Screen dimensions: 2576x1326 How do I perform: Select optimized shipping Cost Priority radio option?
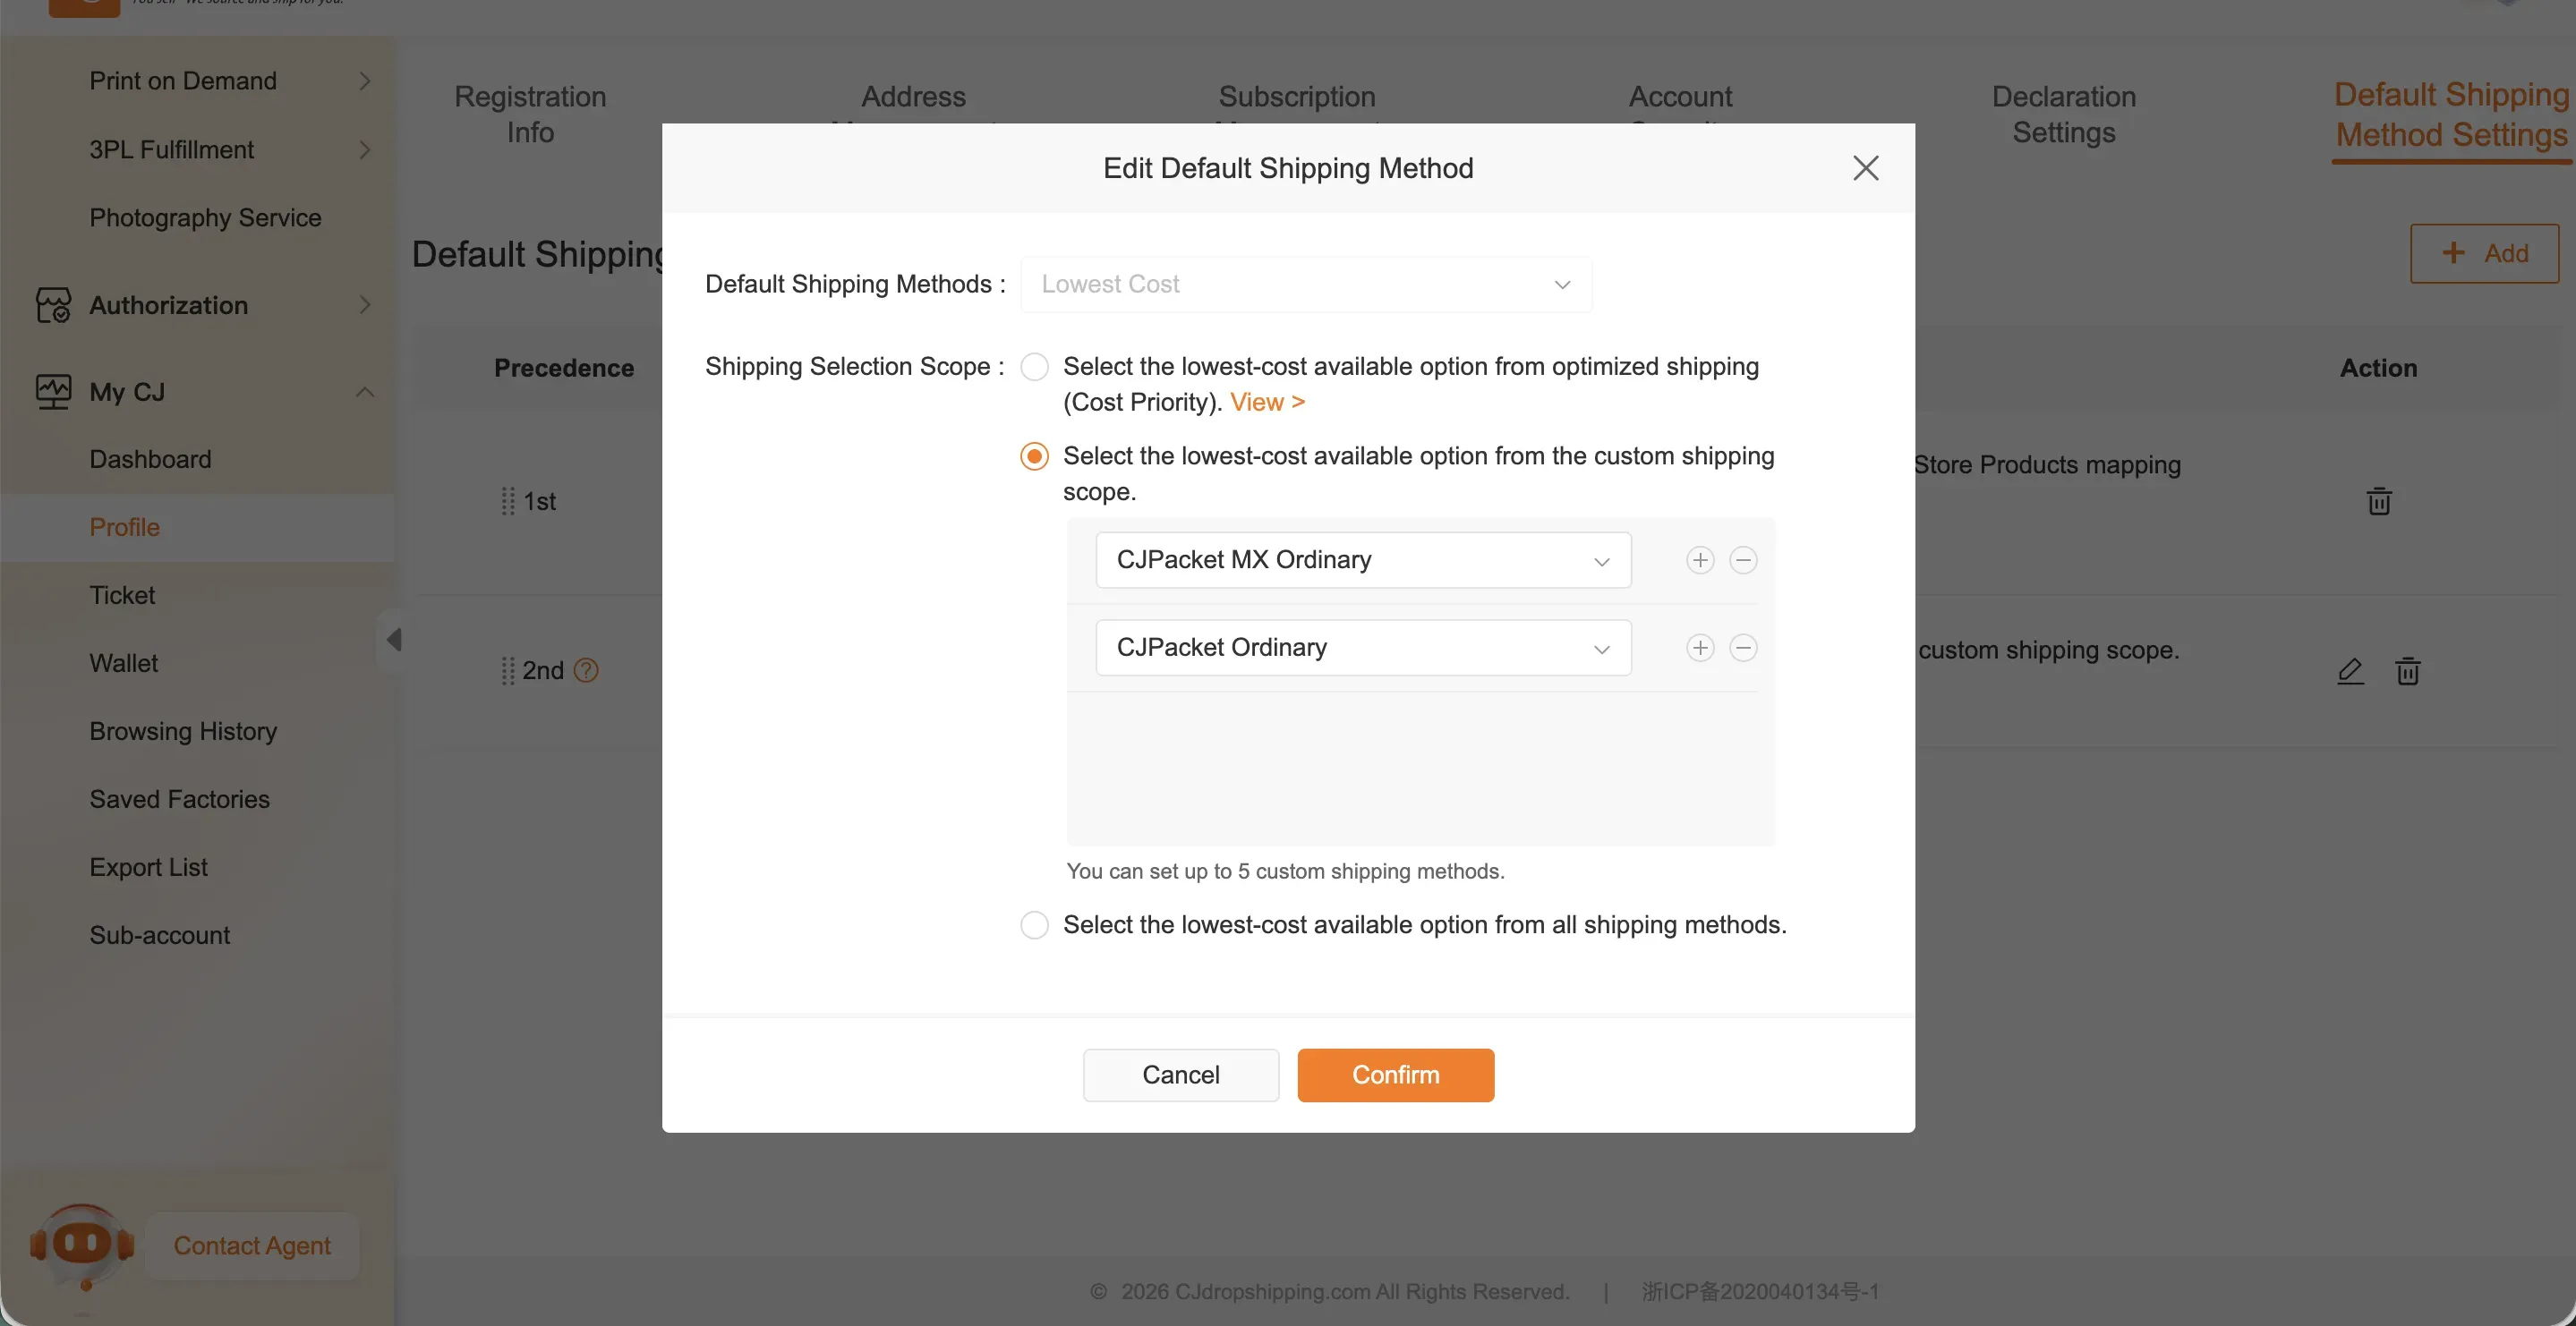pos(1034,367)
